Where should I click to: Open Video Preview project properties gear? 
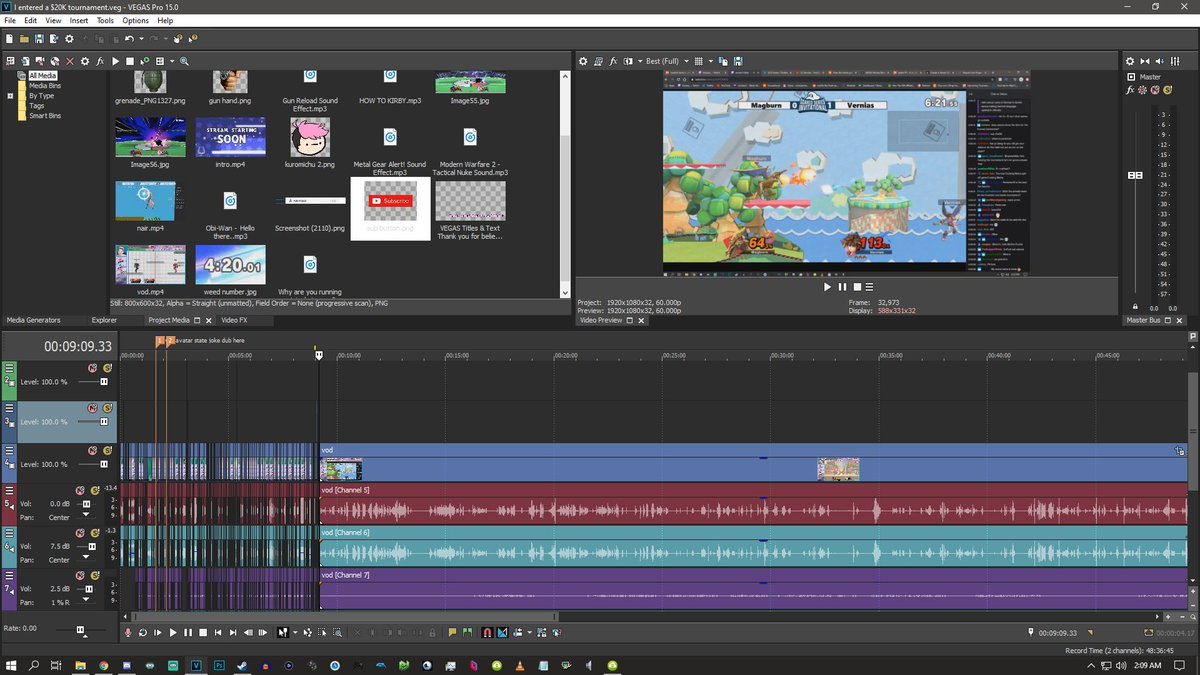(583, 61)
